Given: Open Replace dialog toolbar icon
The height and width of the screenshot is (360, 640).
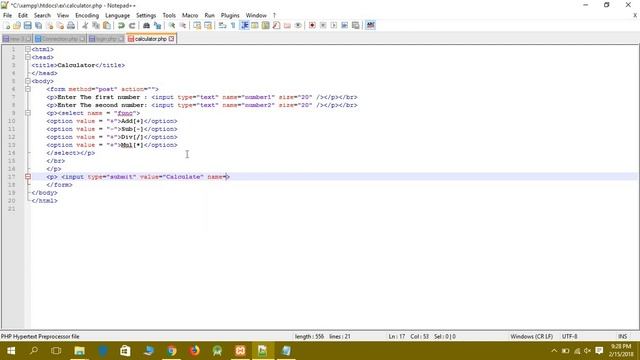Looking at the screenshot, I should click(157, 25).
